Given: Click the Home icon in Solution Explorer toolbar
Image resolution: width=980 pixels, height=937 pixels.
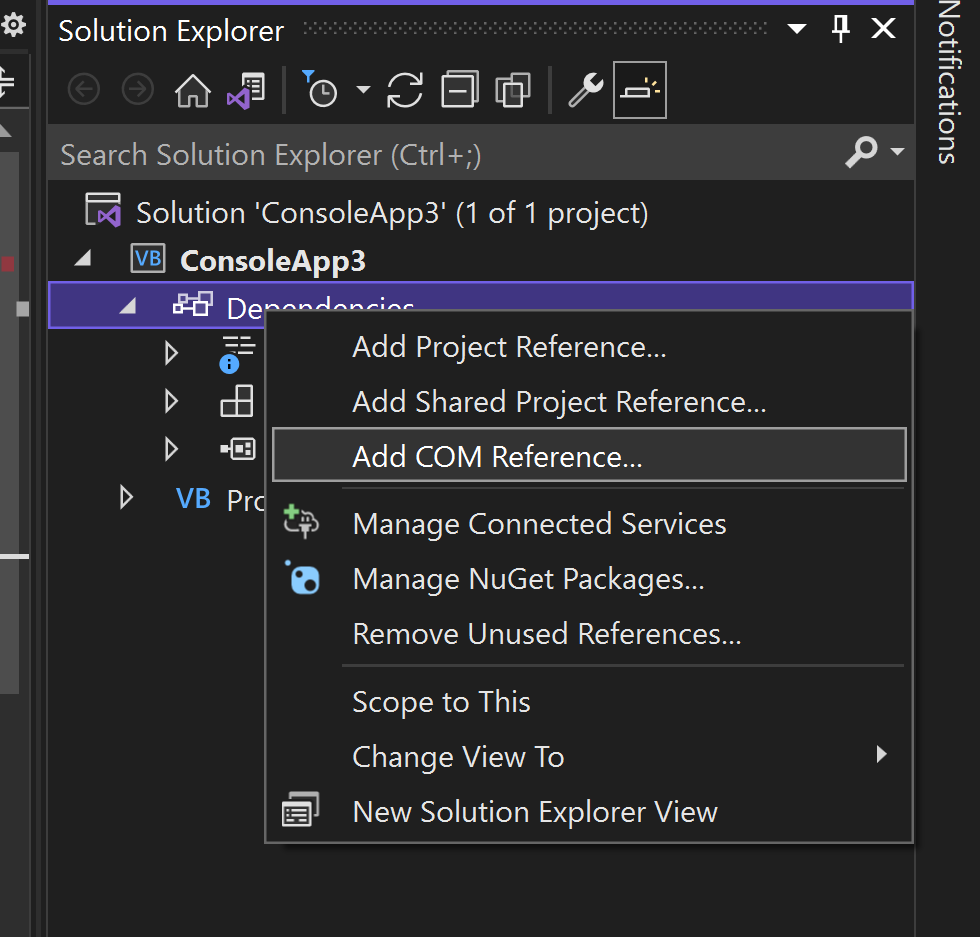Looking at the screenshot, I should (x=192, y=91).
